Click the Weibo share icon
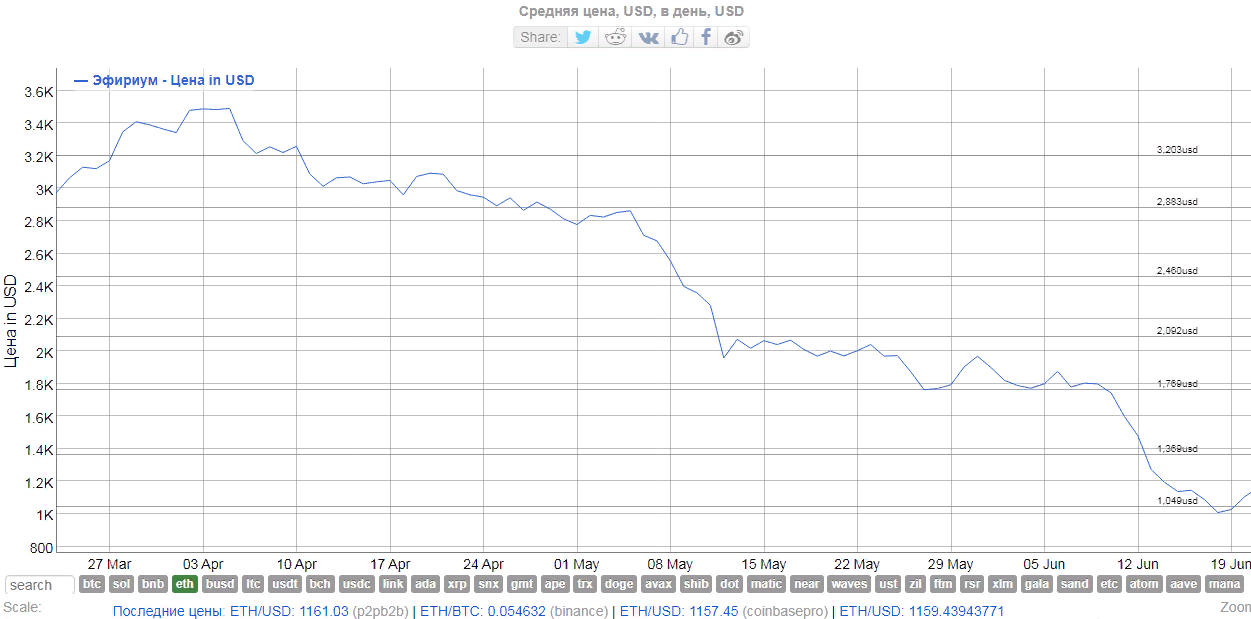This screenshot has width=1251, height=619. coord(734,37)
